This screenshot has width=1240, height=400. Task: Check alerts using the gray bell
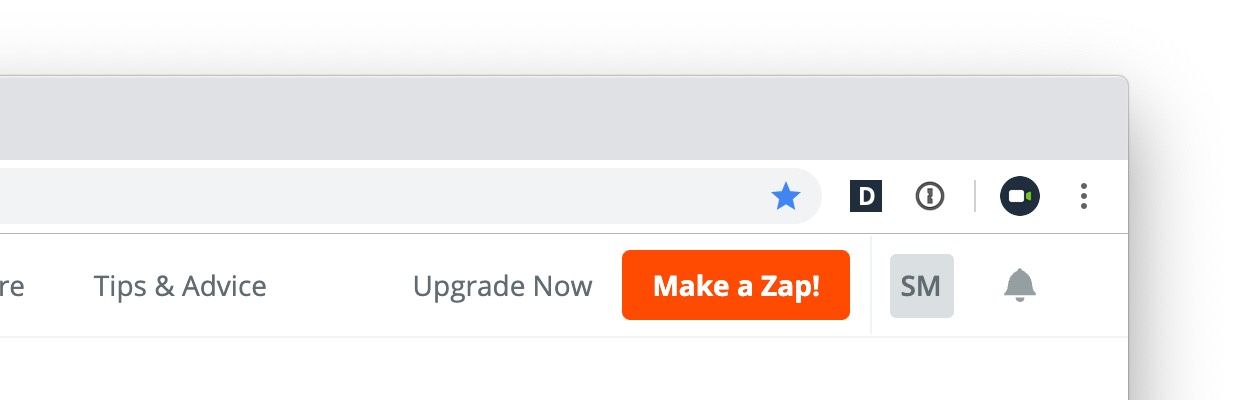(x=1020, y=286)
